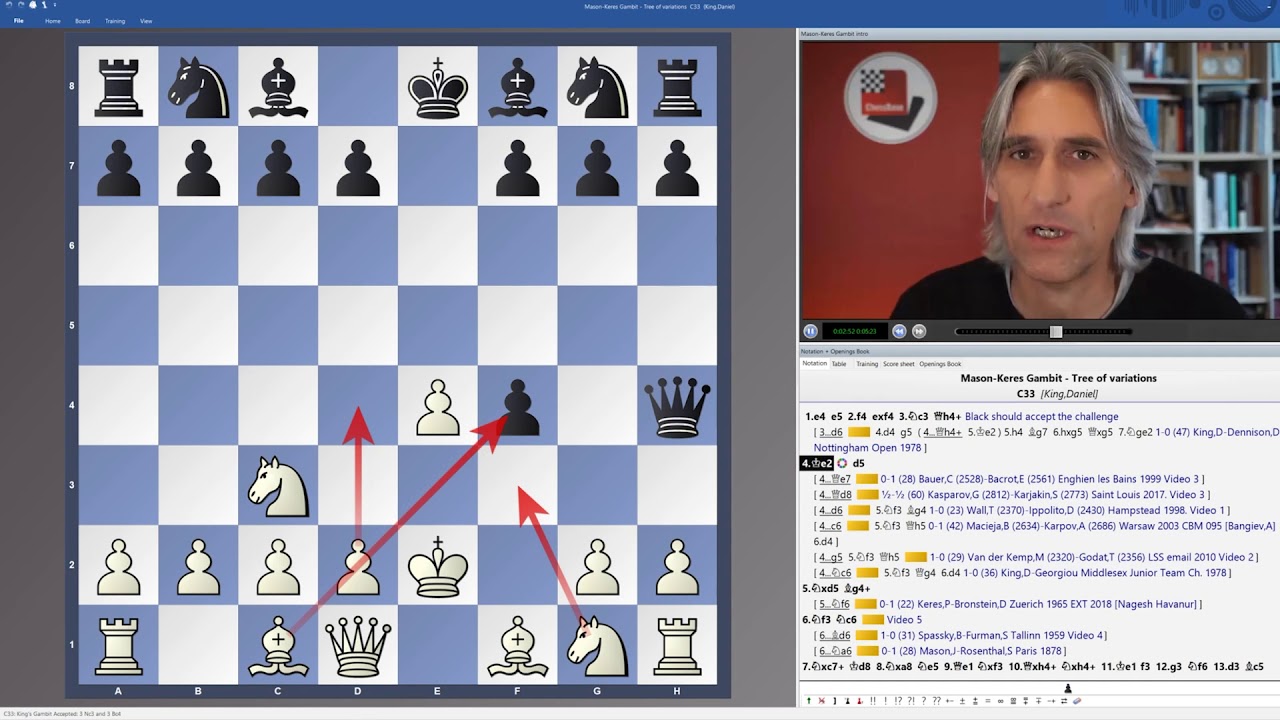Open the Board ribbon tab
The image size is (1280, 720).
tap(82, 21)
